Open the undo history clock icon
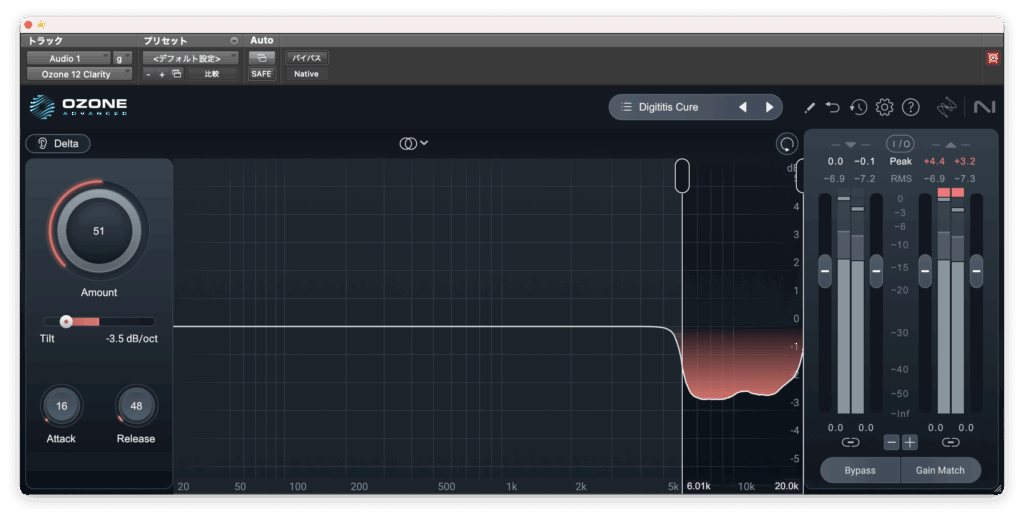 [x=858, y=107]
